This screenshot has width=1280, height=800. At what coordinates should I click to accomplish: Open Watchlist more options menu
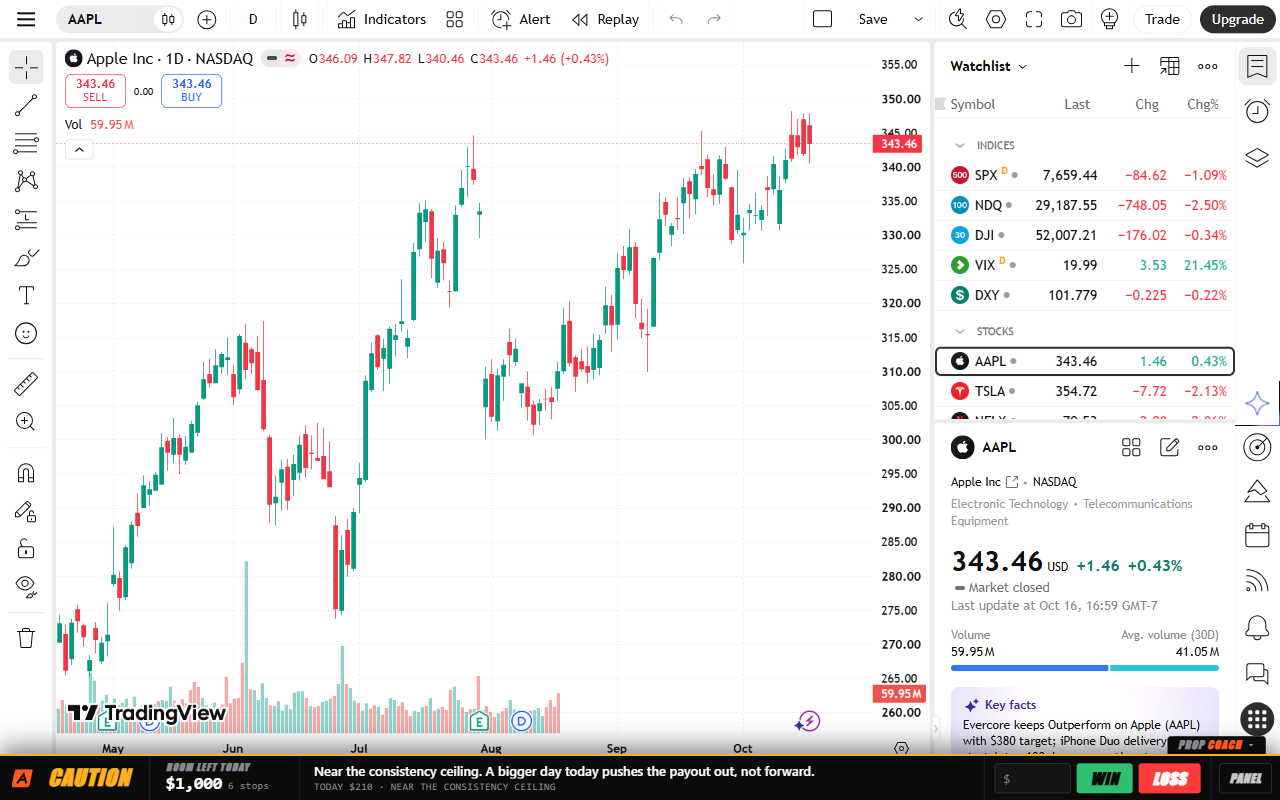[x=1208, y=66]
